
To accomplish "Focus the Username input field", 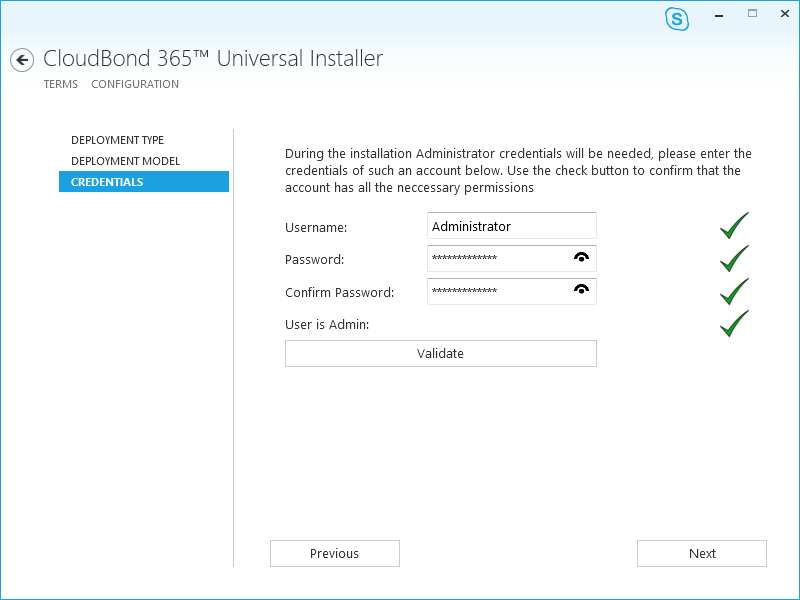I will point(512,226).
